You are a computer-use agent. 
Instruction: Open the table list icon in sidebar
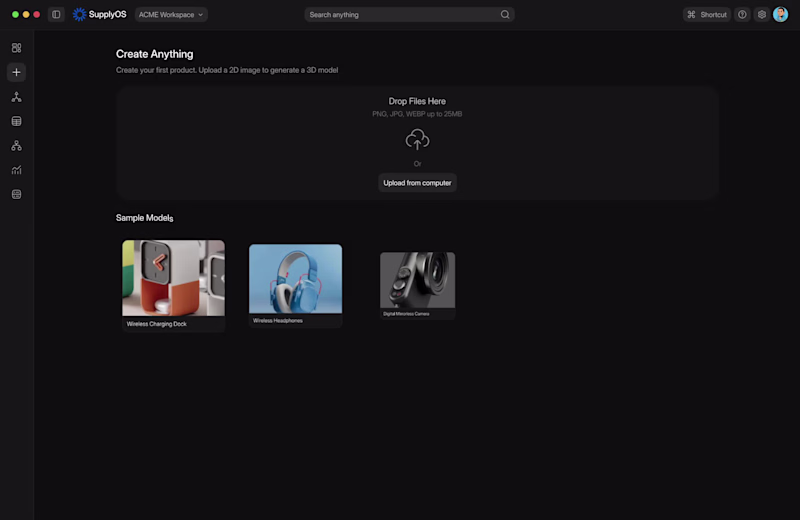16,121
